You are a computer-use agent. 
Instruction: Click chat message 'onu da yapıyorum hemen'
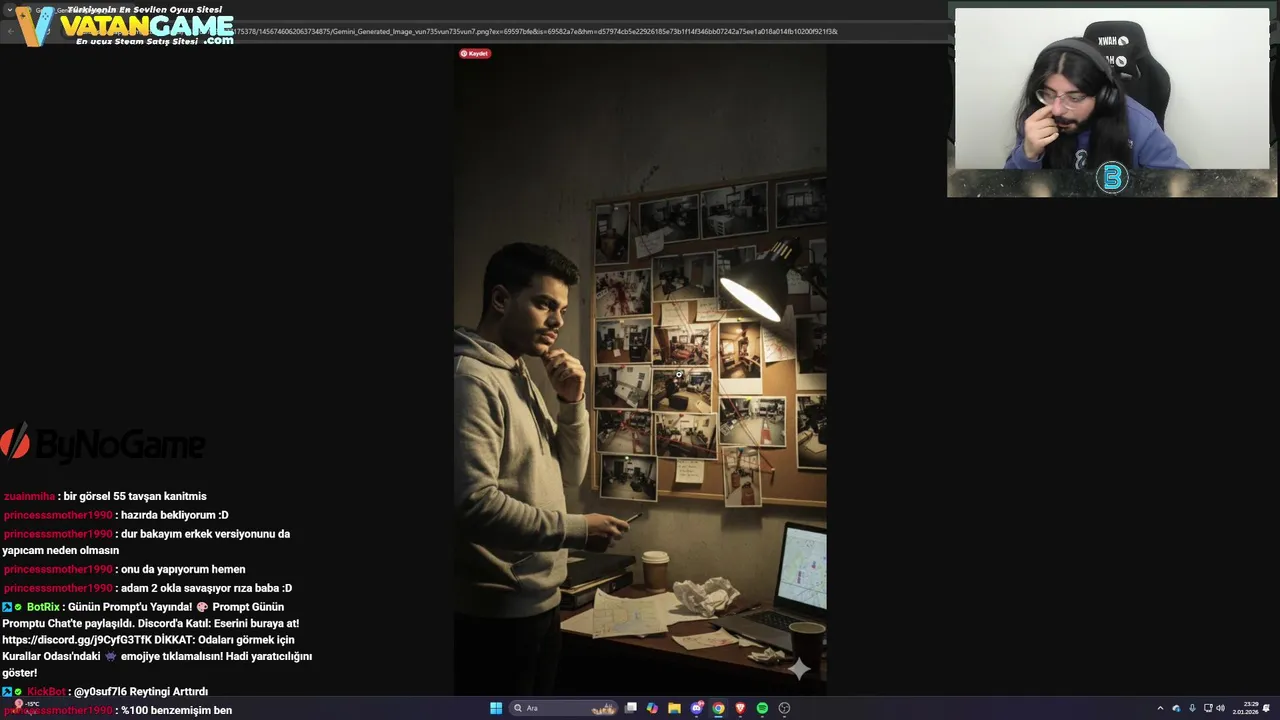183,569
